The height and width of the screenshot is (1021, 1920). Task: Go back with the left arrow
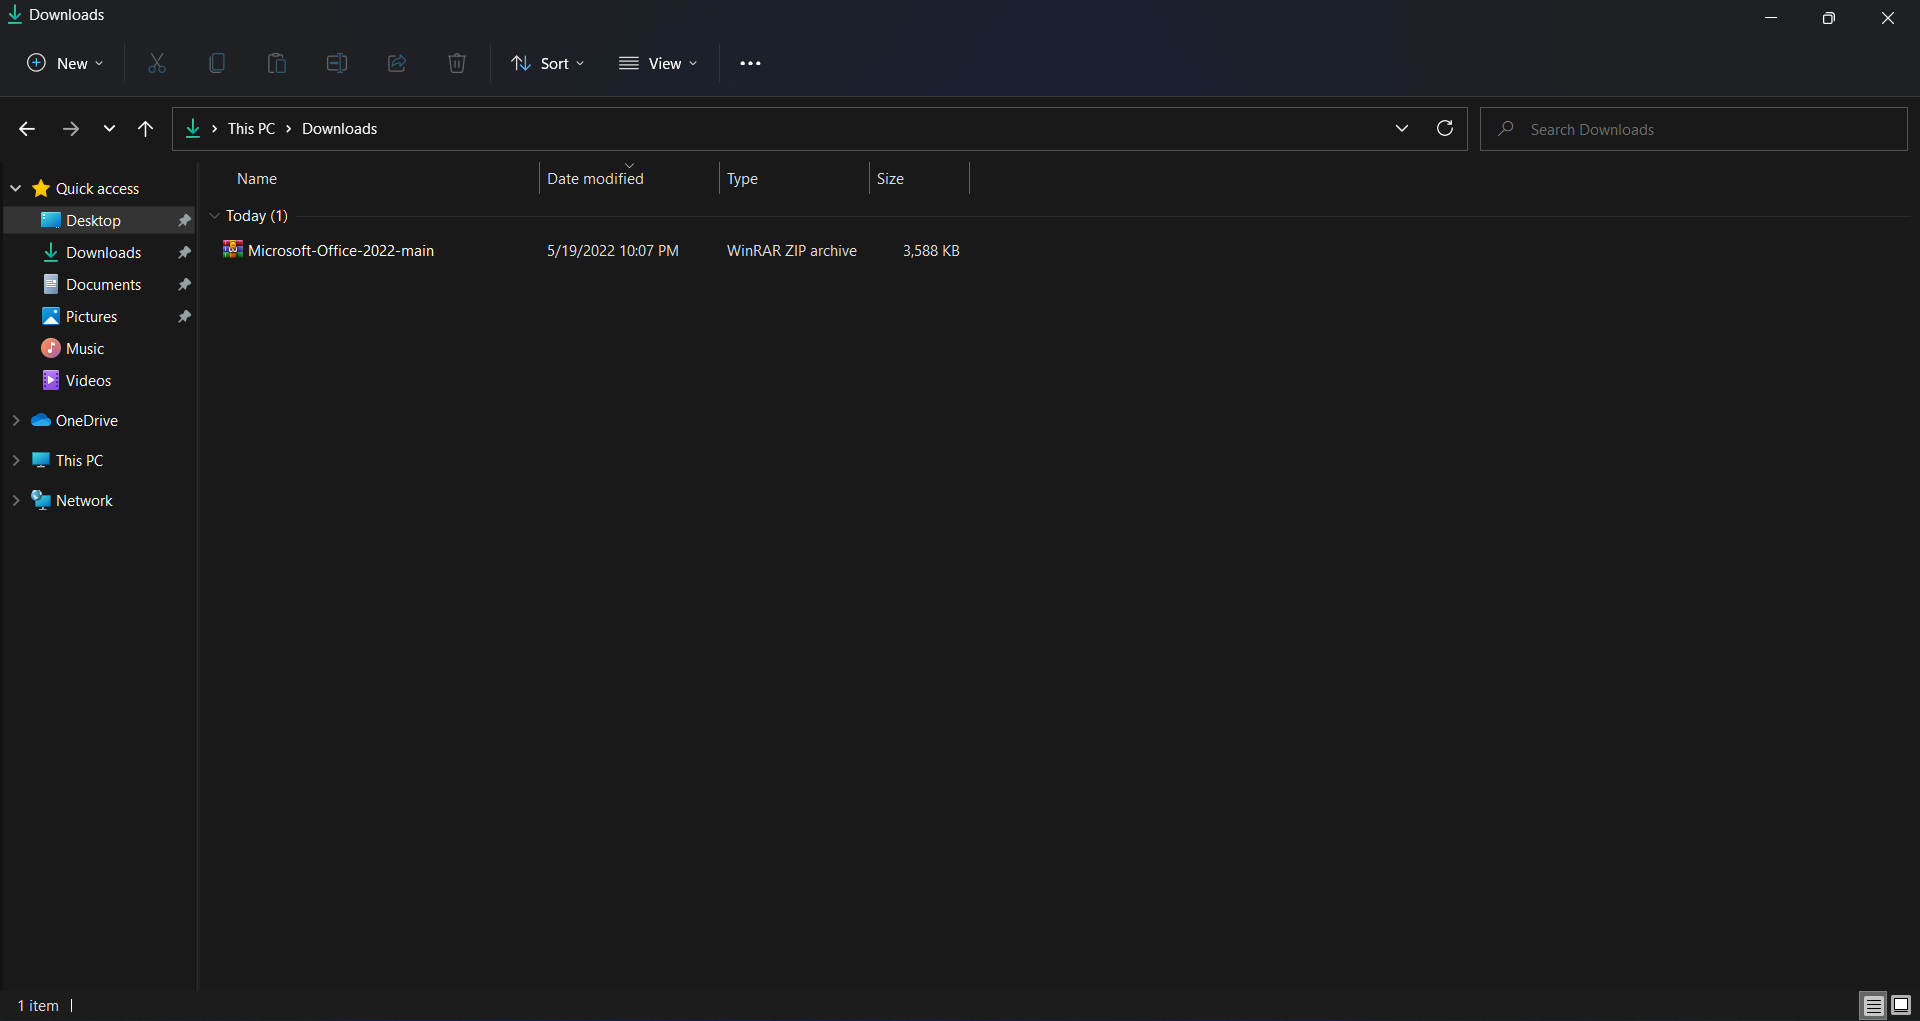27,129
